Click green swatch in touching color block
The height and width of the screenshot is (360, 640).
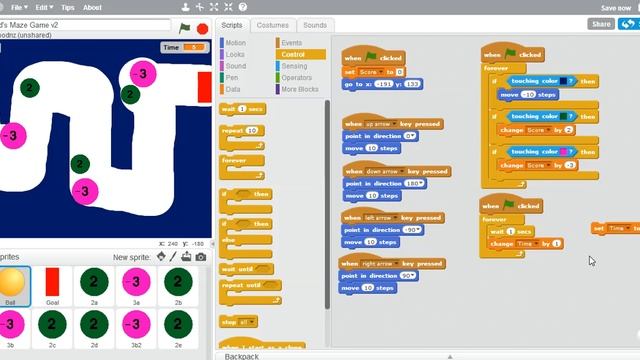pyautogui.click(x=563, y=117)
